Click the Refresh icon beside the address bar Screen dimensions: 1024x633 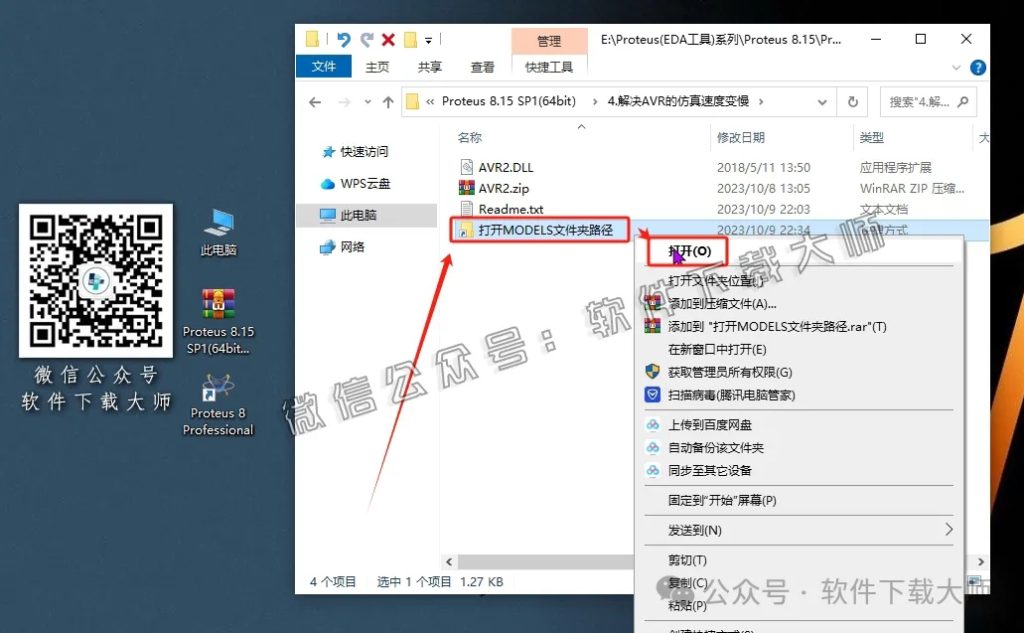coord(851,101)
